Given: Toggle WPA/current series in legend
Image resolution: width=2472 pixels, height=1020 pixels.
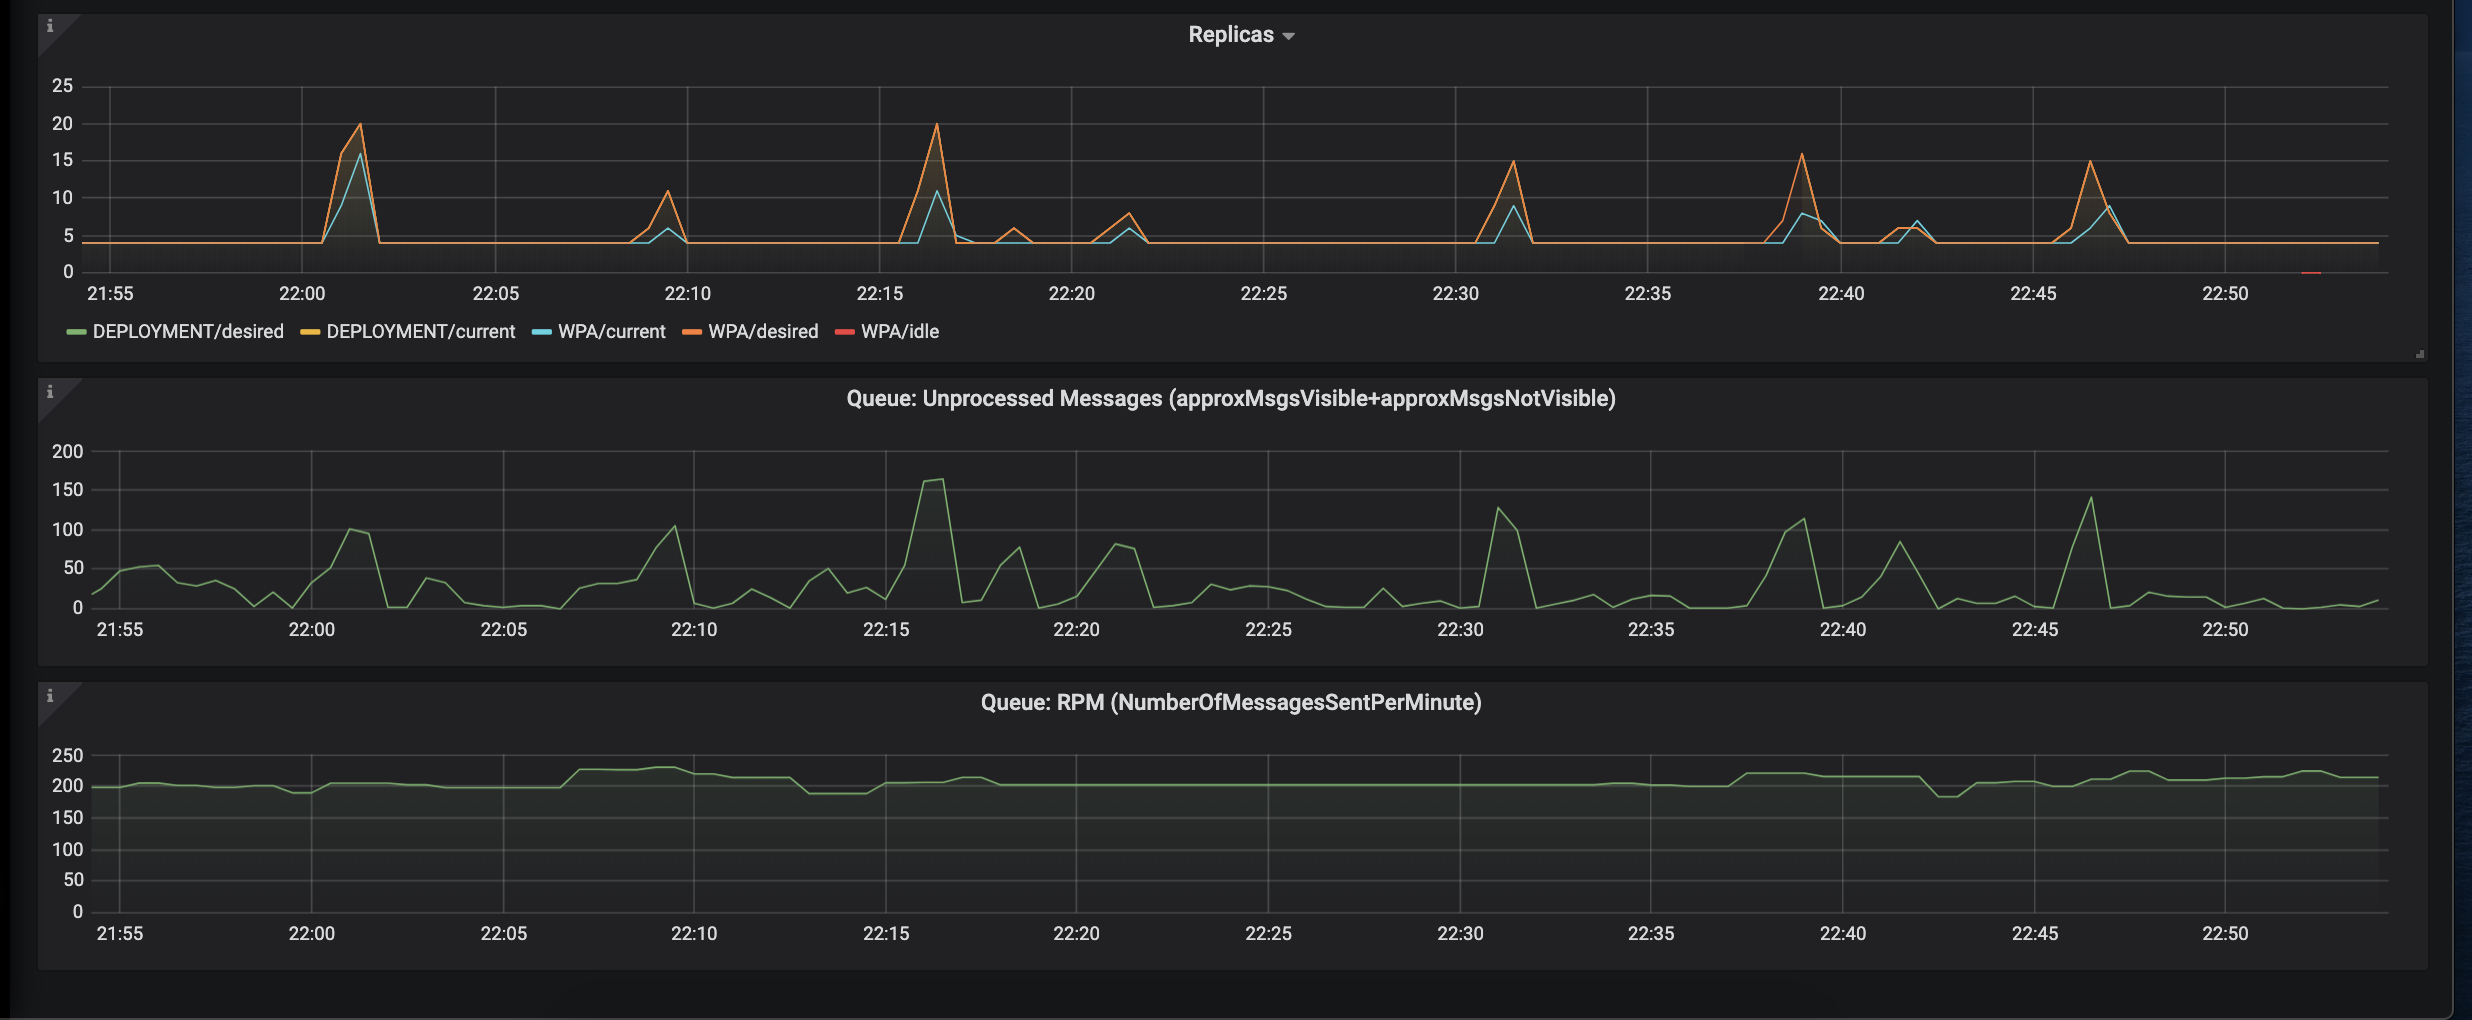Looking at the screenshot, I should click(611, 331).
